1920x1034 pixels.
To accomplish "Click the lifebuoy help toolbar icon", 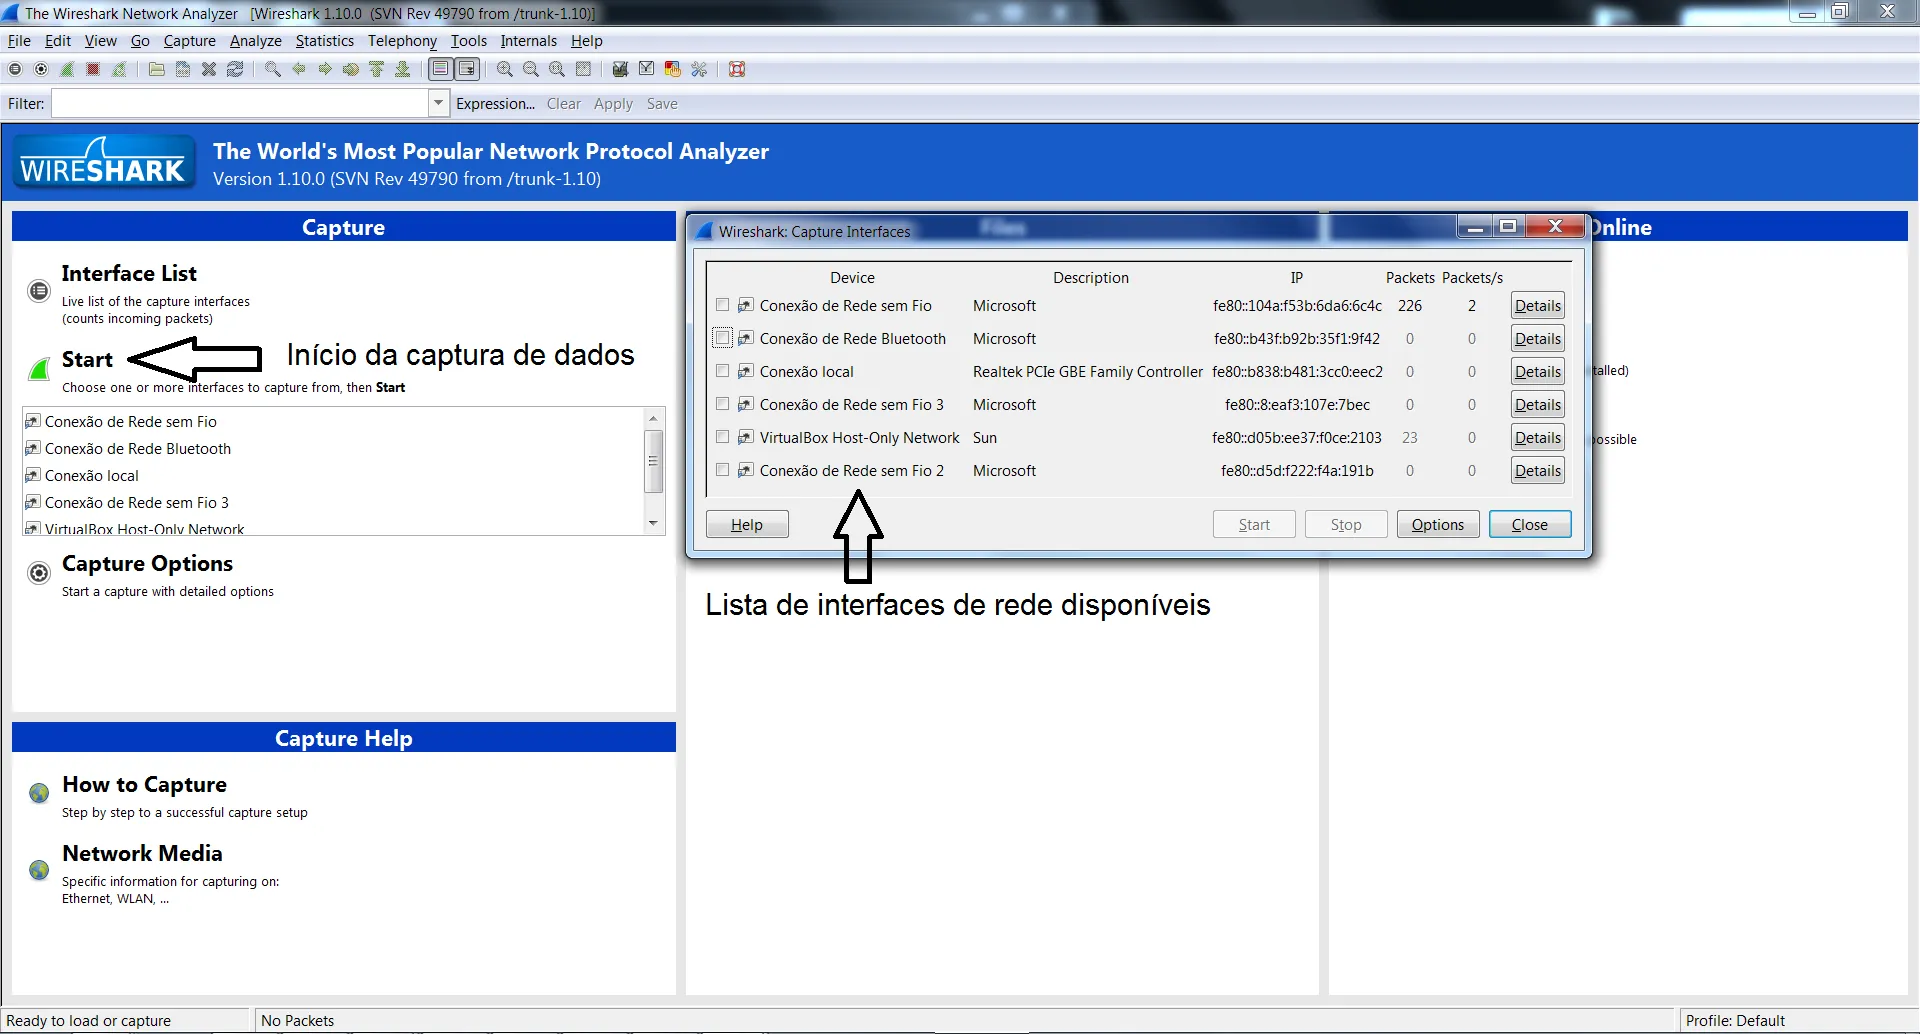I will click(737, 69).
